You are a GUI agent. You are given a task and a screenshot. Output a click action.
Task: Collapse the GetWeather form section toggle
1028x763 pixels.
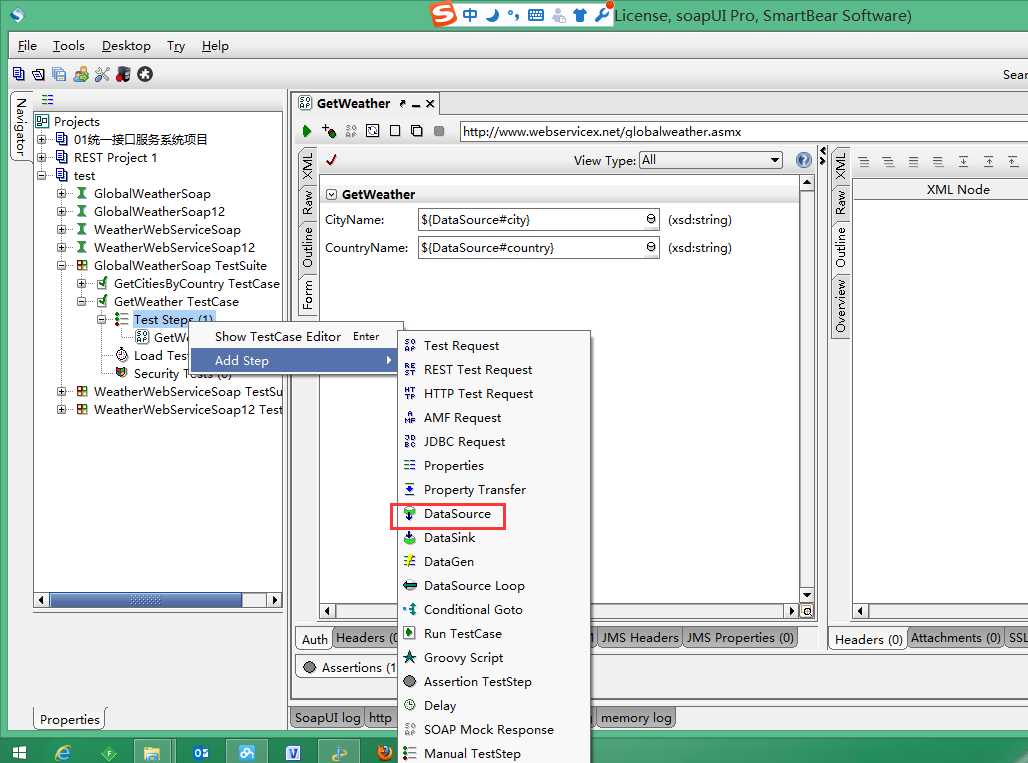pos(332,195)
